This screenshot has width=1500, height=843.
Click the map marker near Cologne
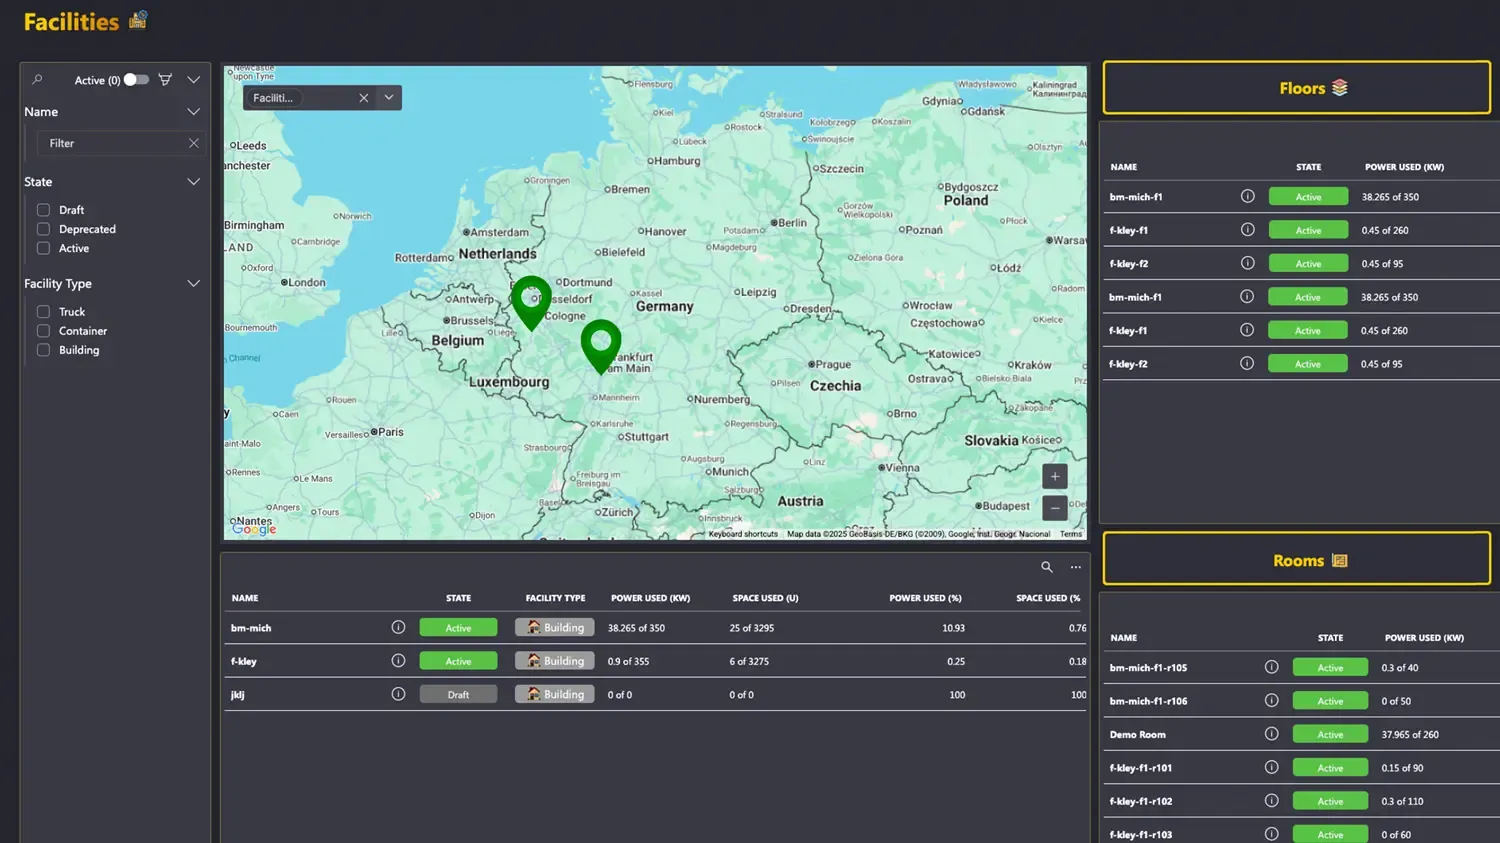pos(531,302)
